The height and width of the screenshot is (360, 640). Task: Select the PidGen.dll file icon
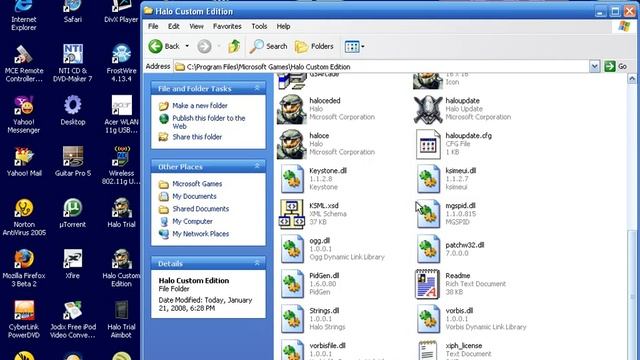(x=292, y=284)
